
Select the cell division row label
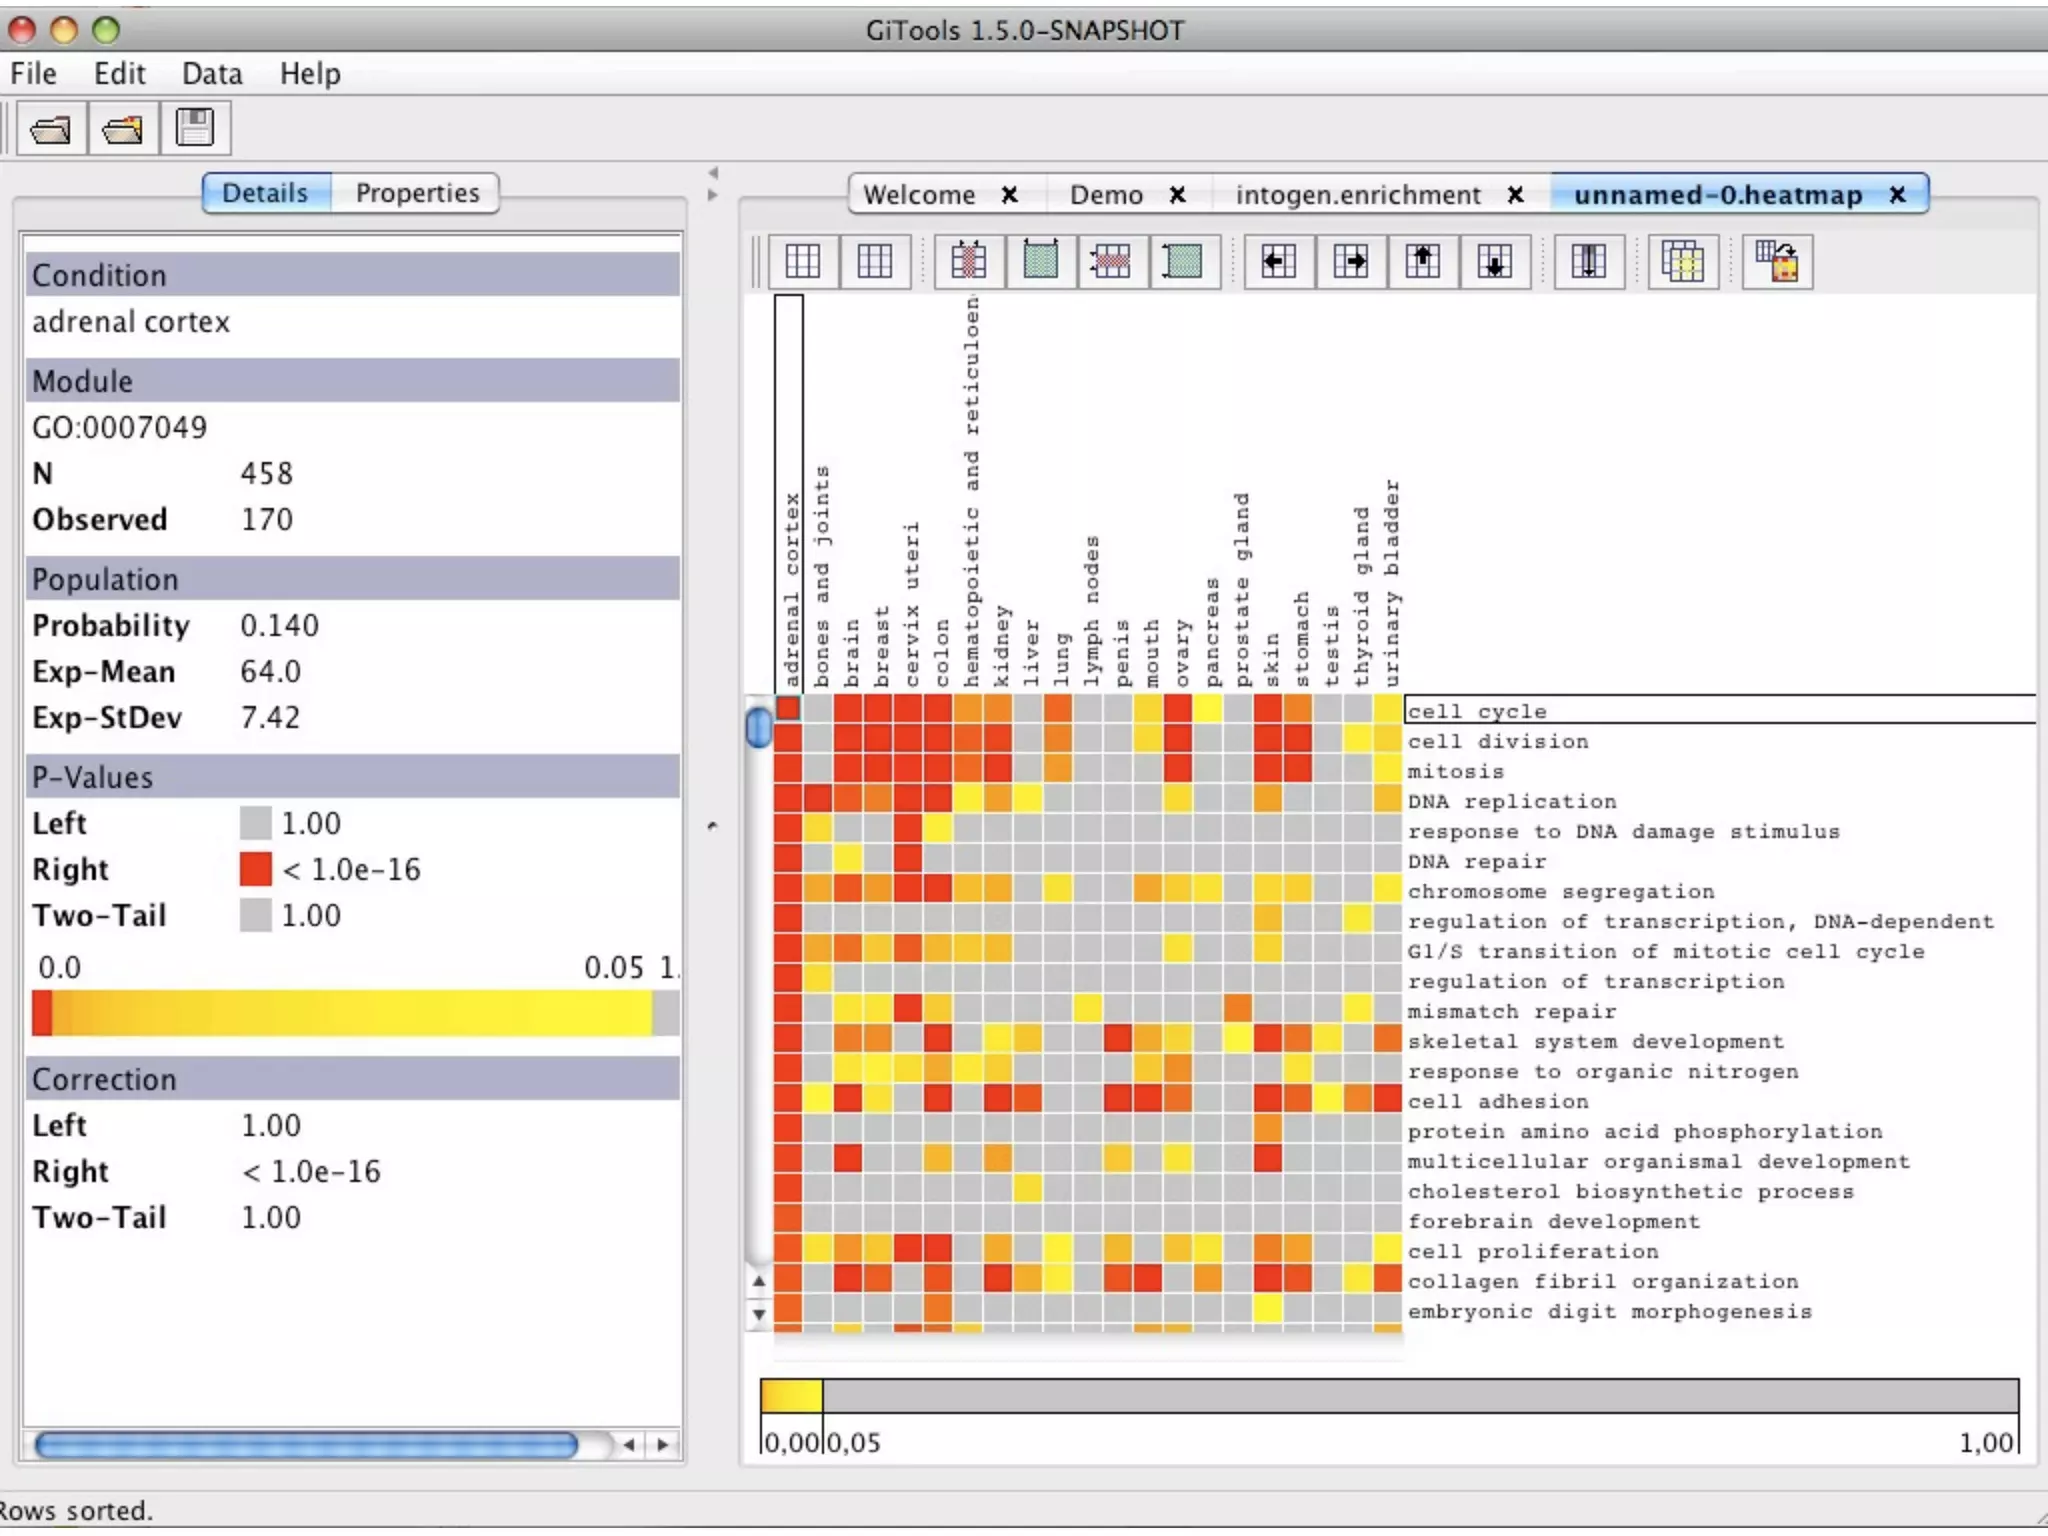(x=1497, y=742)
